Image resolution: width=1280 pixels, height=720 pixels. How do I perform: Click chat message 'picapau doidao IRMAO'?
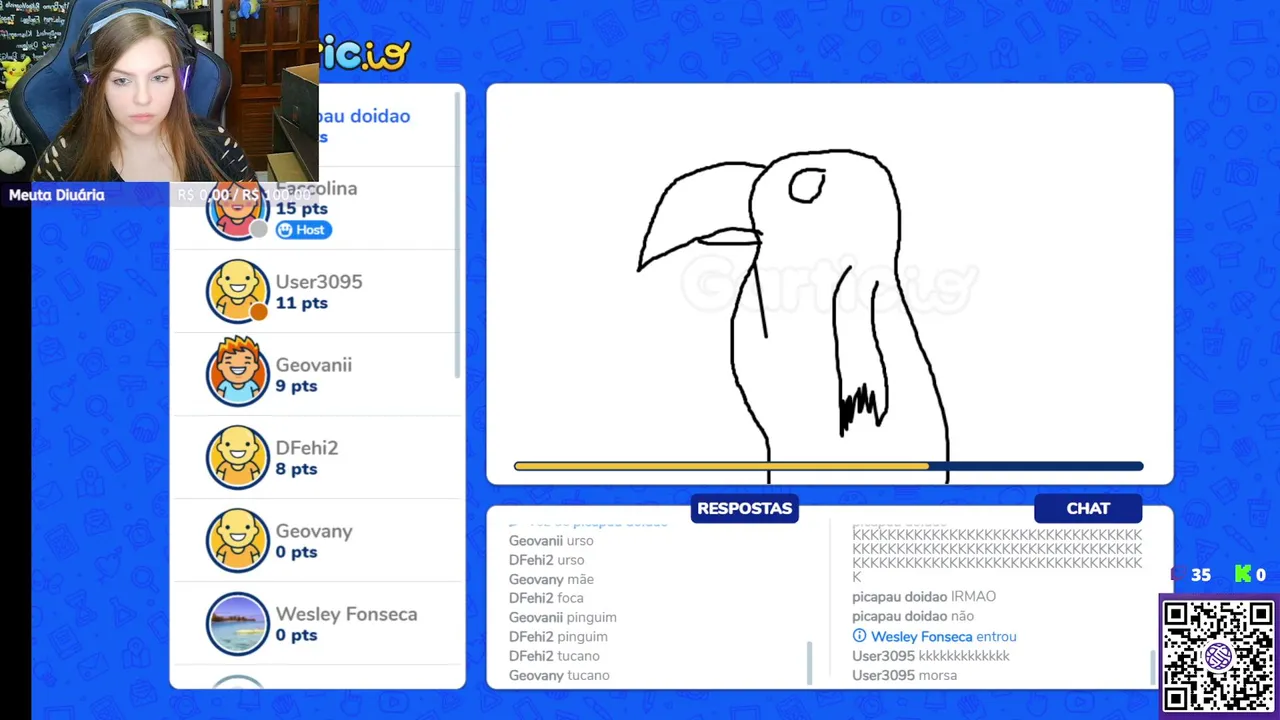click(924, 597)
